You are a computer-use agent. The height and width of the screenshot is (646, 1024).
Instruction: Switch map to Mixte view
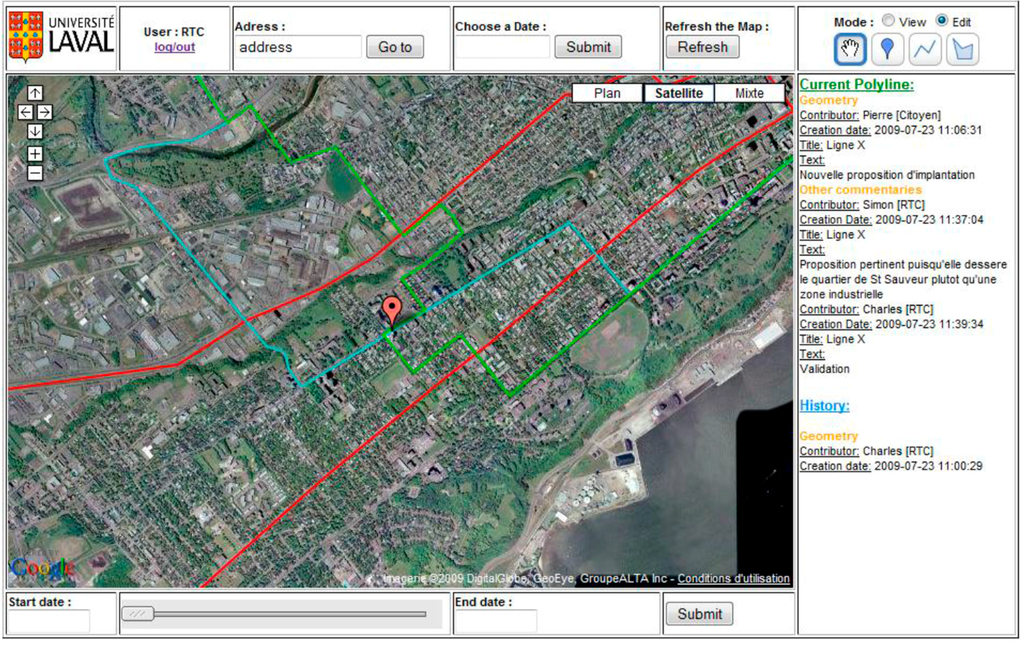click(749, 93)
